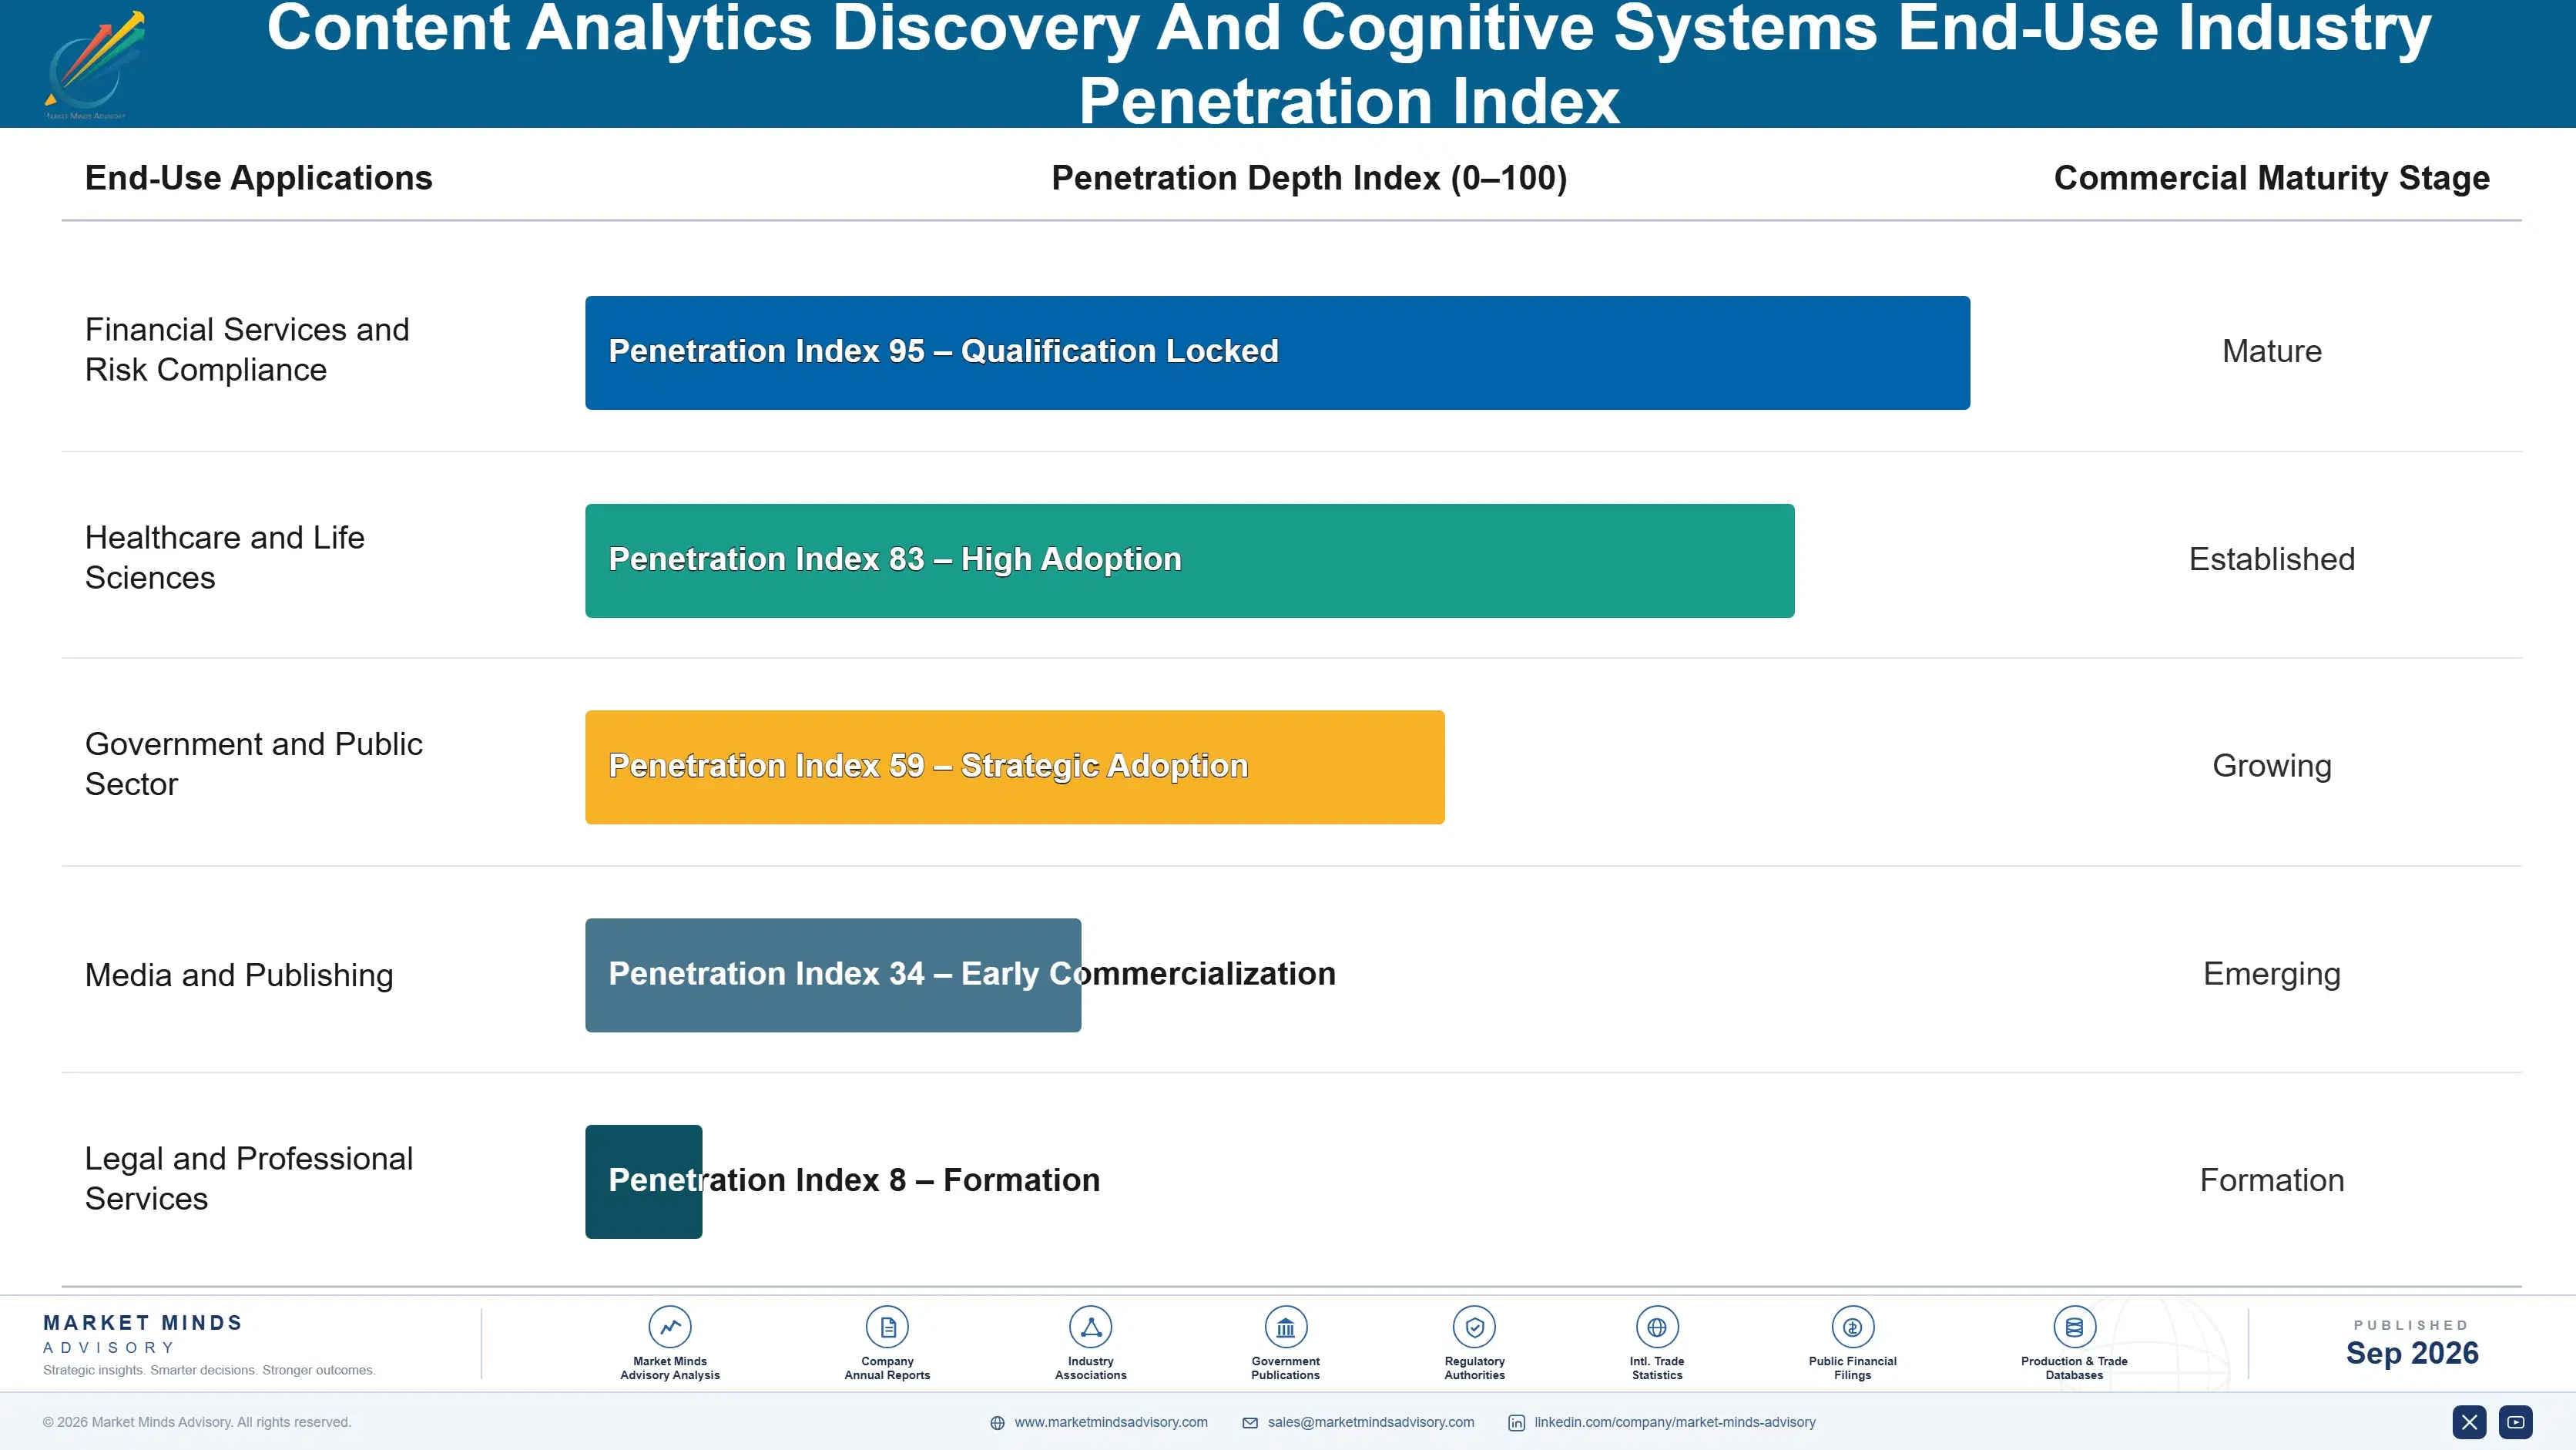Click the Market Minds Advisory logo in header

[93, 65]
